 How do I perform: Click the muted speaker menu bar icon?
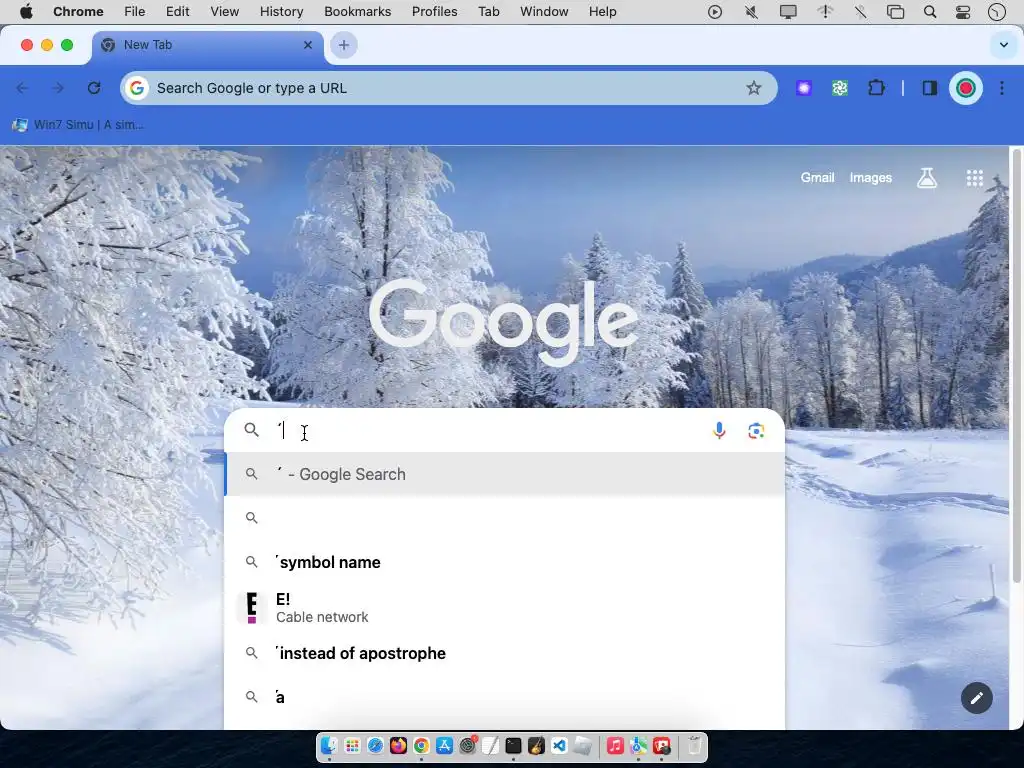pos(751,12)
